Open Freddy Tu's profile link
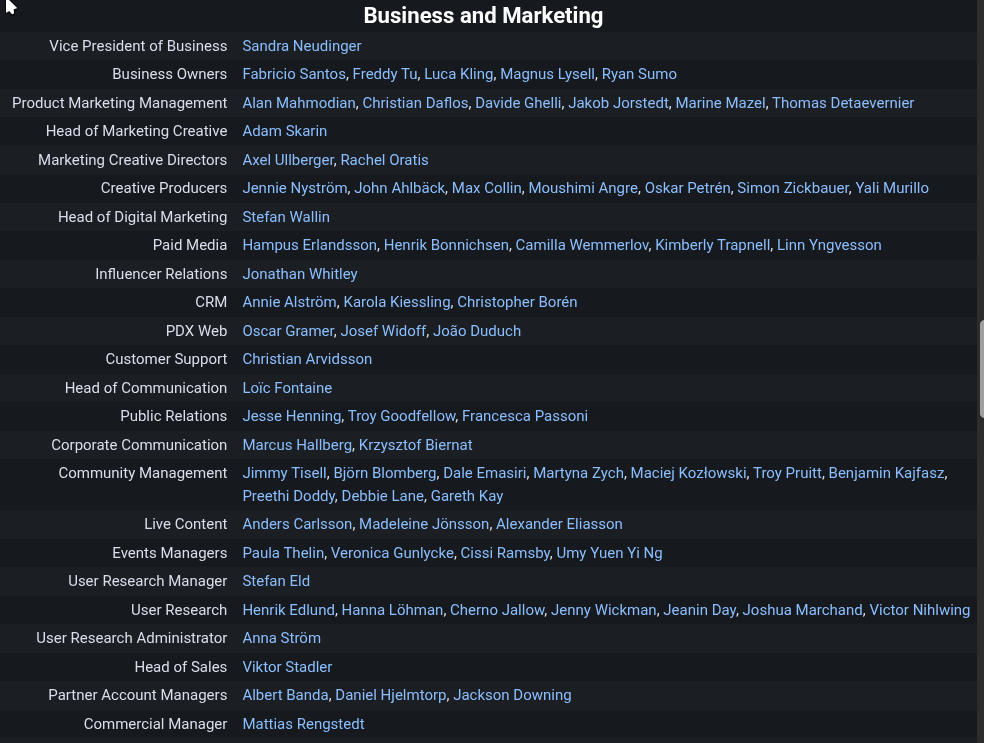 click(385, 74)
